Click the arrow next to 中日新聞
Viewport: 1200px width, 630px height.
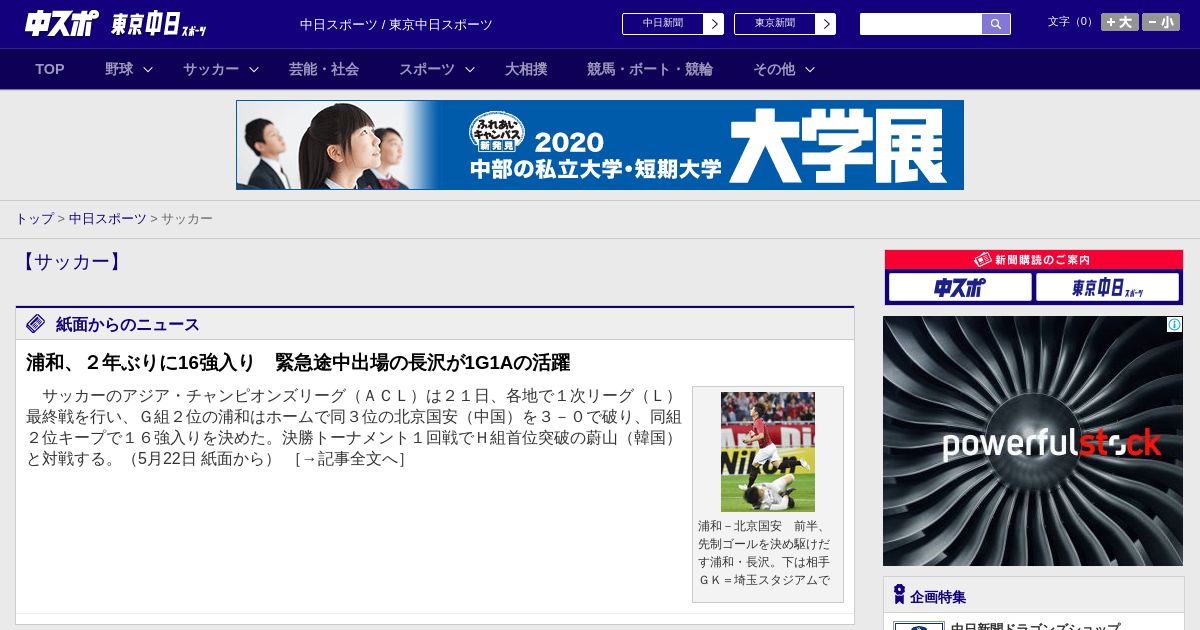click(713, 24)
